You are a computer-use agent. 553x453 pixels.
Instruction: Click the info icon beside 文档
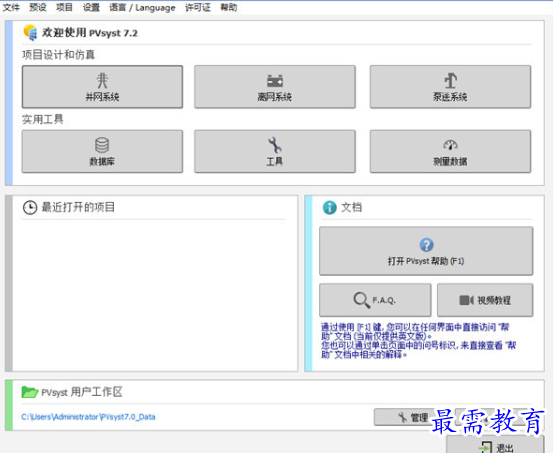click(x=330, y=207)
